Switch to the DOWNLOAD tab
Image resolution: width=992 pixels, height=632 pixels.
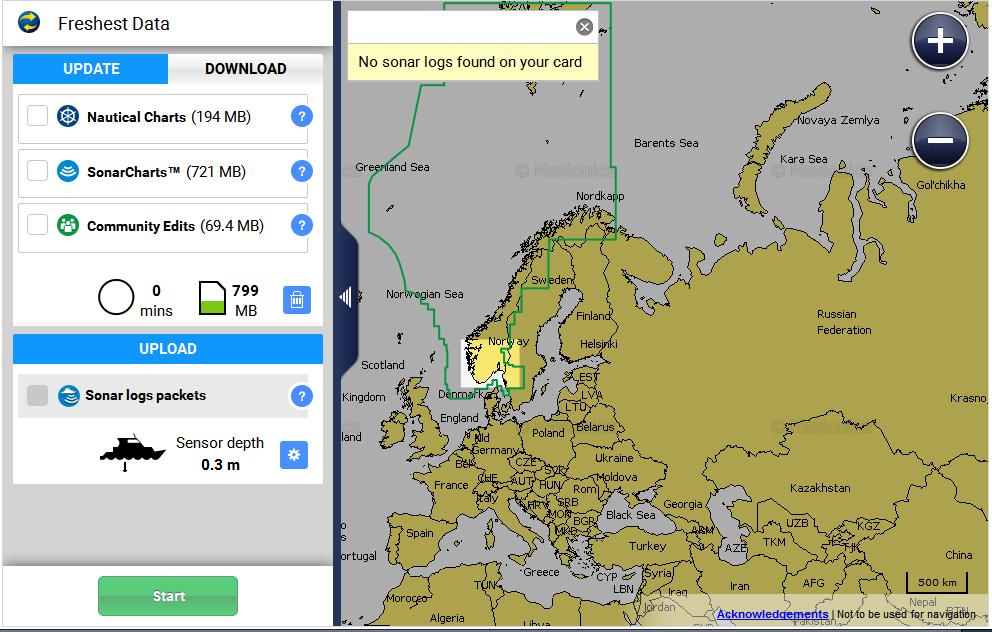pyautogui.click(x=245, y=69)
